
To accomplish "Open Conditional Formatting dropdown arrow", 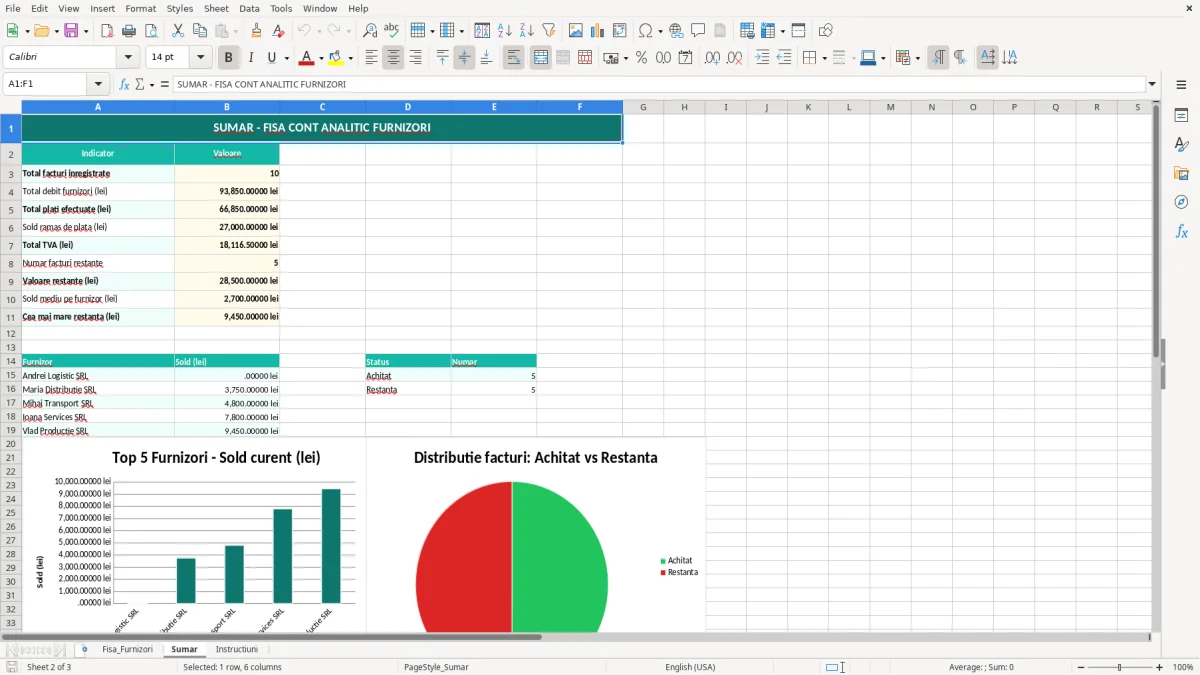I will tap(917, 58).
